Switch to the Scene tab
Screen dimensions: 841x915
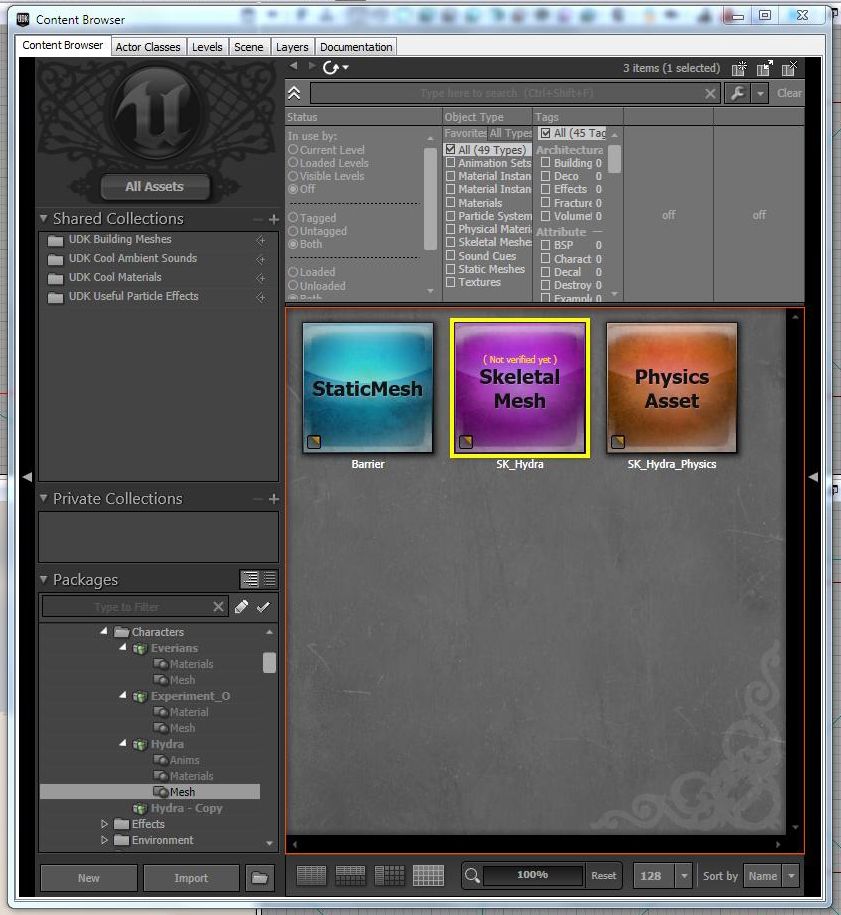(249, 47)
